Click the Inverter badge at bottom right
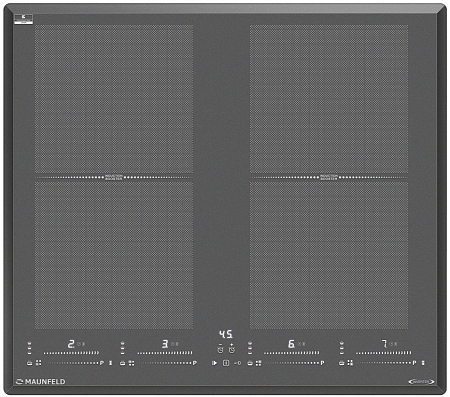Image resolution: width=450 pixels, height=397 pixels. tap(421, 382)
